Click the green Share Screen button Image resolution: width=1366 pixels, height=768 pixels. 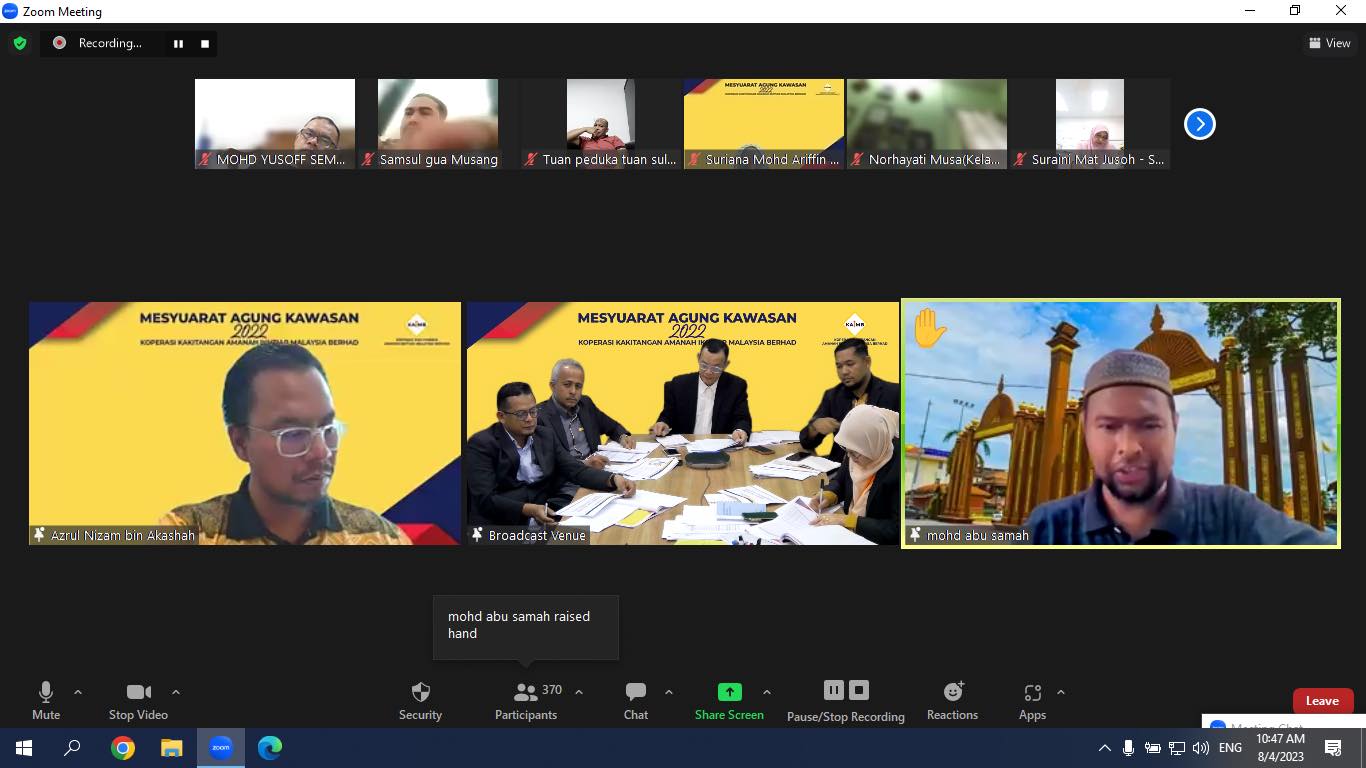coord(729,701)
